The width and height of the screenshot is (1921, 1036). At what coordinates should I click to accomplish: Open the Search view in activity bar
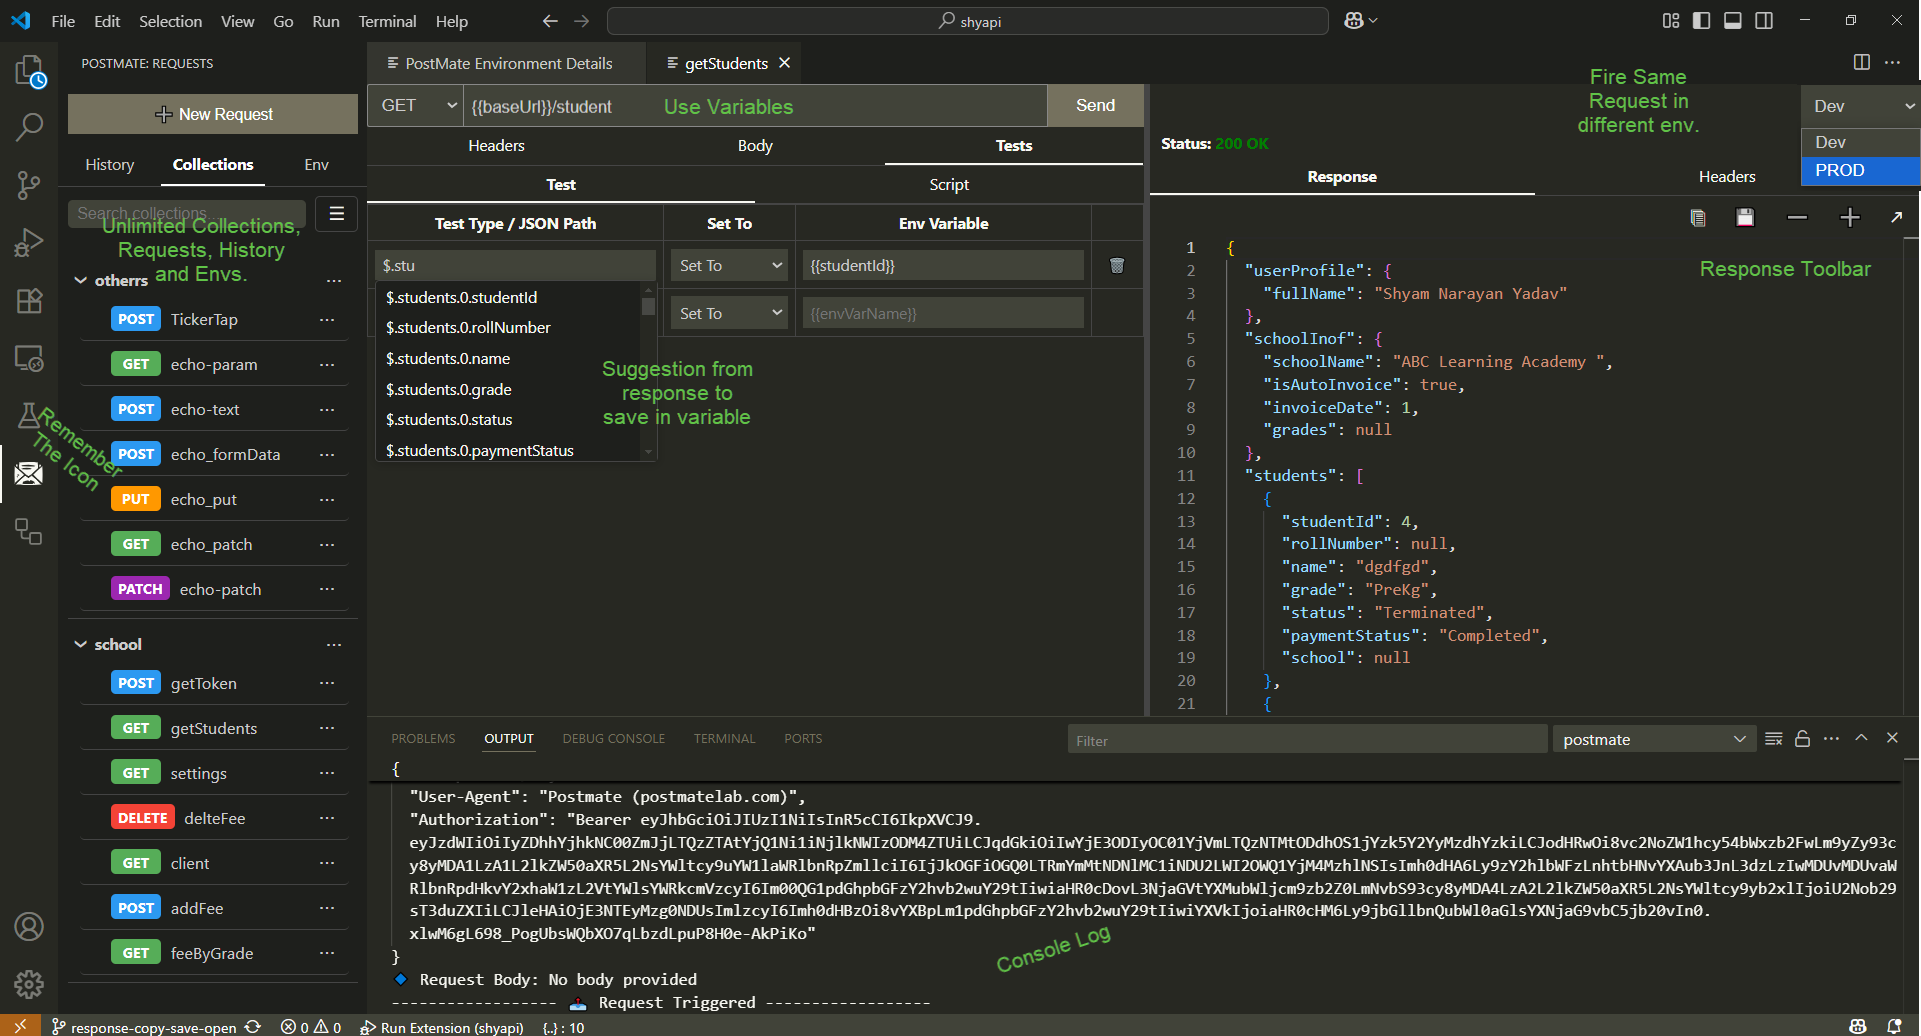(29, 127)
